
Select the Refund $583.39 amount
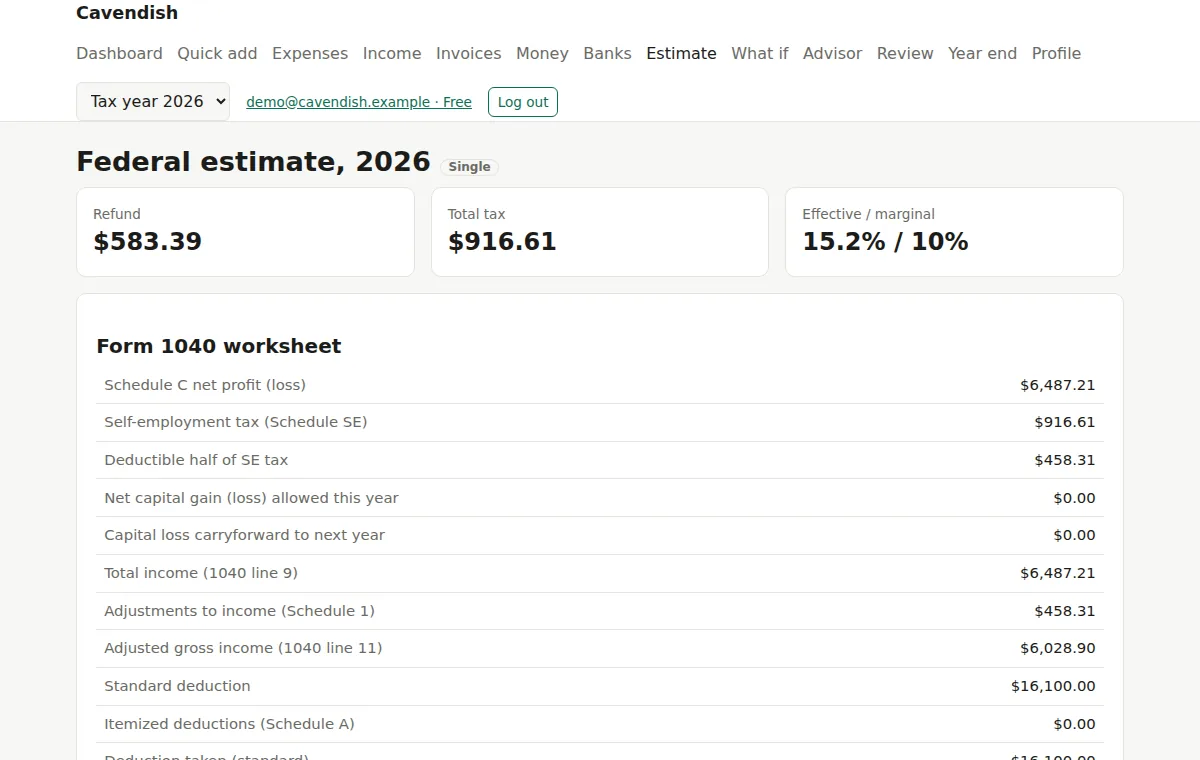point(147,241)
